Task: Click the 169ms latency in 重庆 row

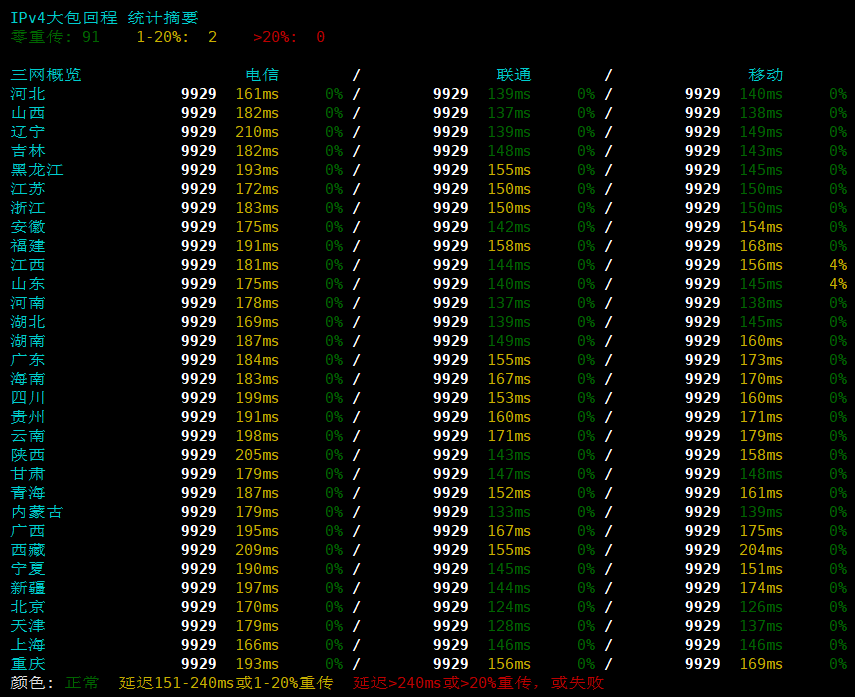Action: click(761, 664)
